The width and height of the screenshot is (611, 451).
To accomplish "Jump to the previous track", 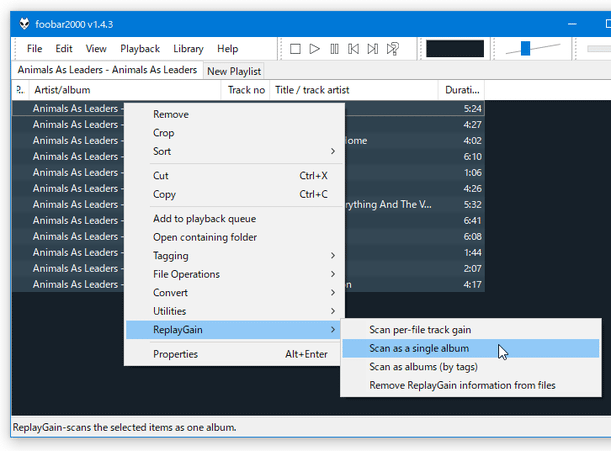I will coord(353,49).
